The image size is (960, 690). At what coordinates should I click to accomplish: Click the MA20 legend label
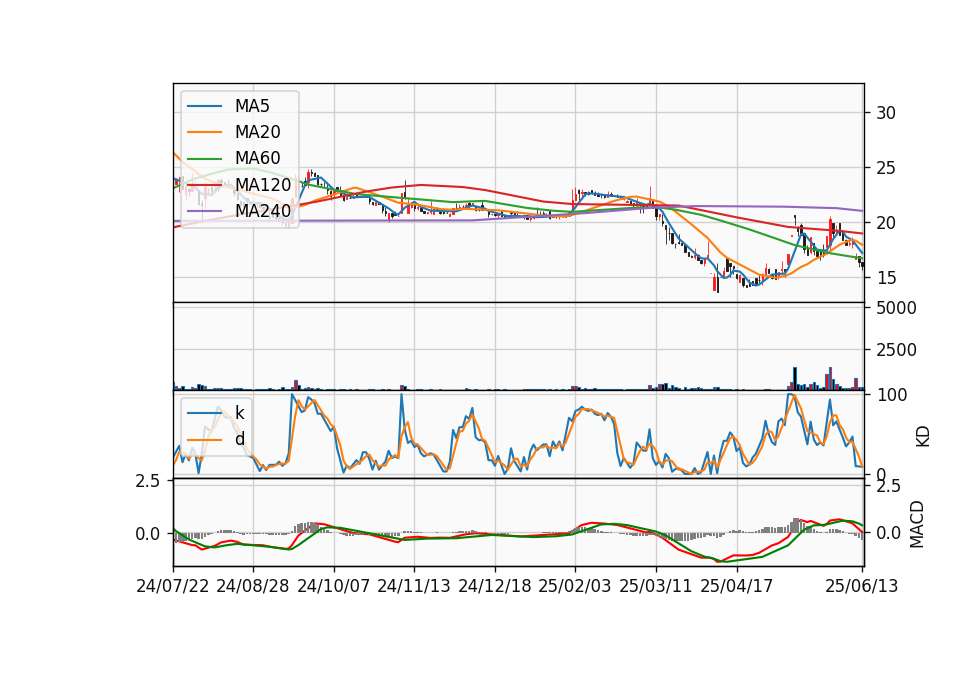click(x=257, y=132)
